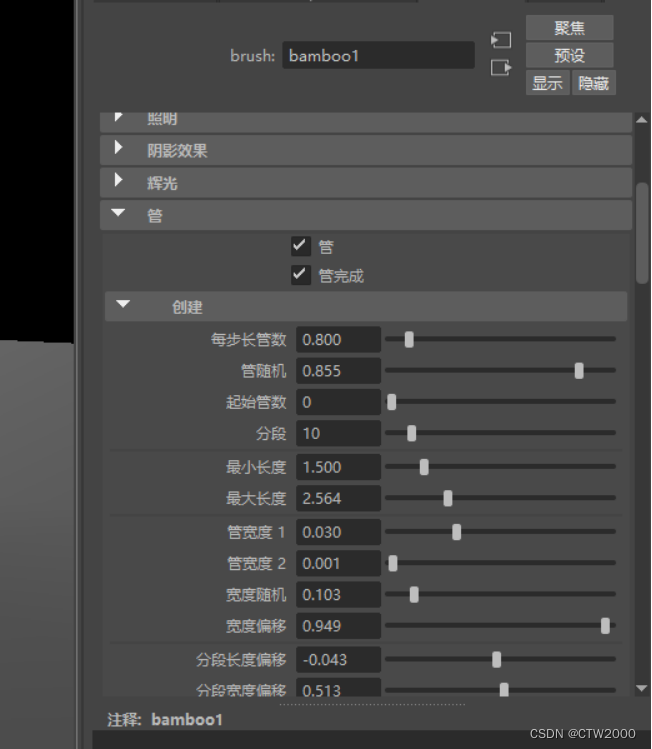Click the scrollbar down arrow

point(642,688)
